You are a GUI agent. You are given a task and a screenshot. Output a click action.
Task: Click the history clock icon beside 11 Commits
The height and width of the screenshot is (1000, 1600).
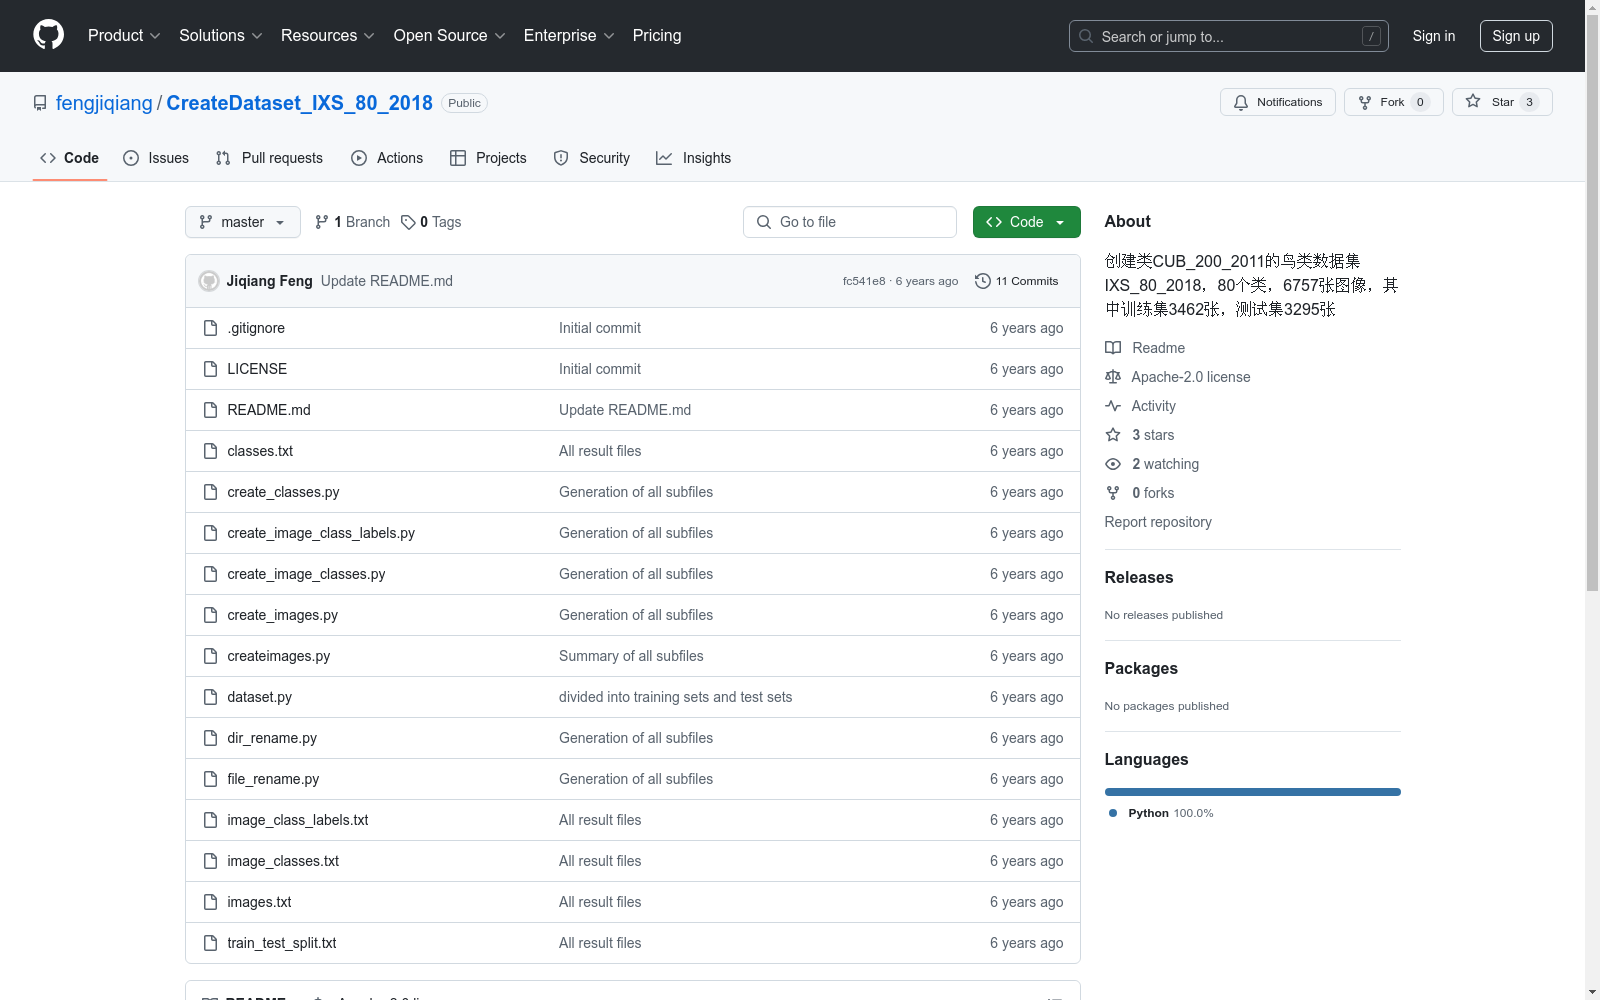(x=983, y=281)
